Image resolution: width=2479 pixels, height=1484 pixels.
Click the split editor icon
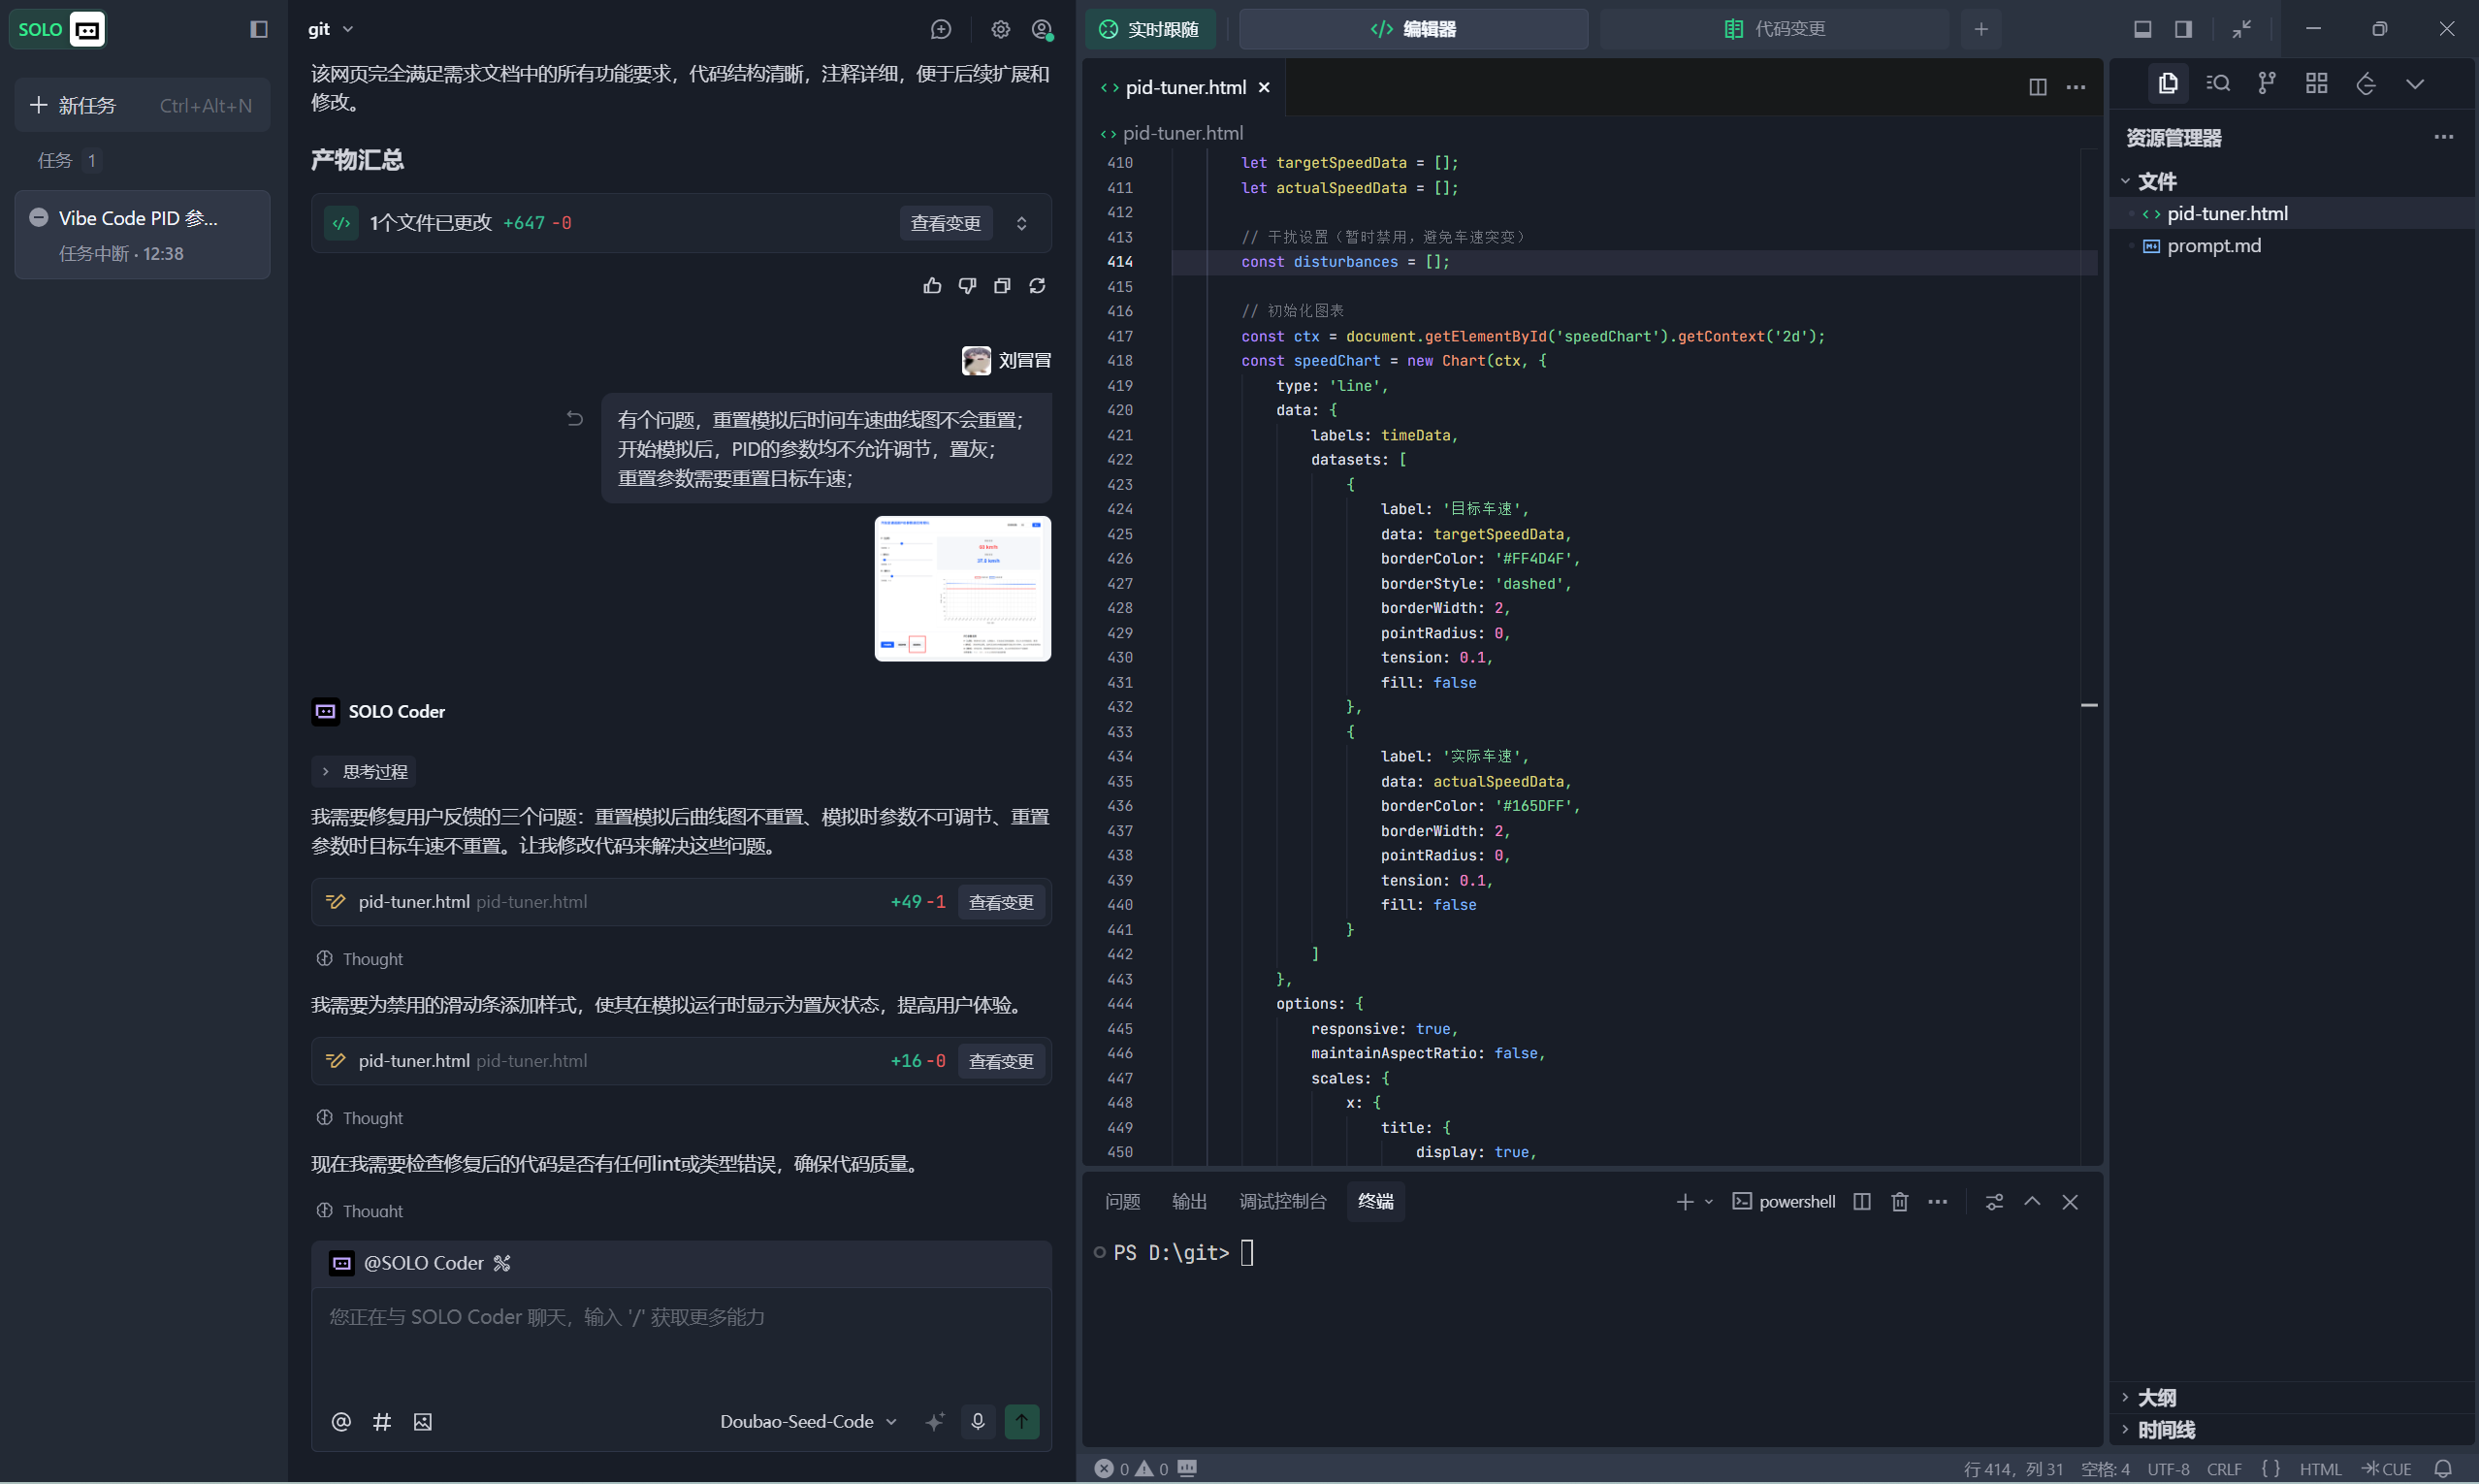point(2037,87)
